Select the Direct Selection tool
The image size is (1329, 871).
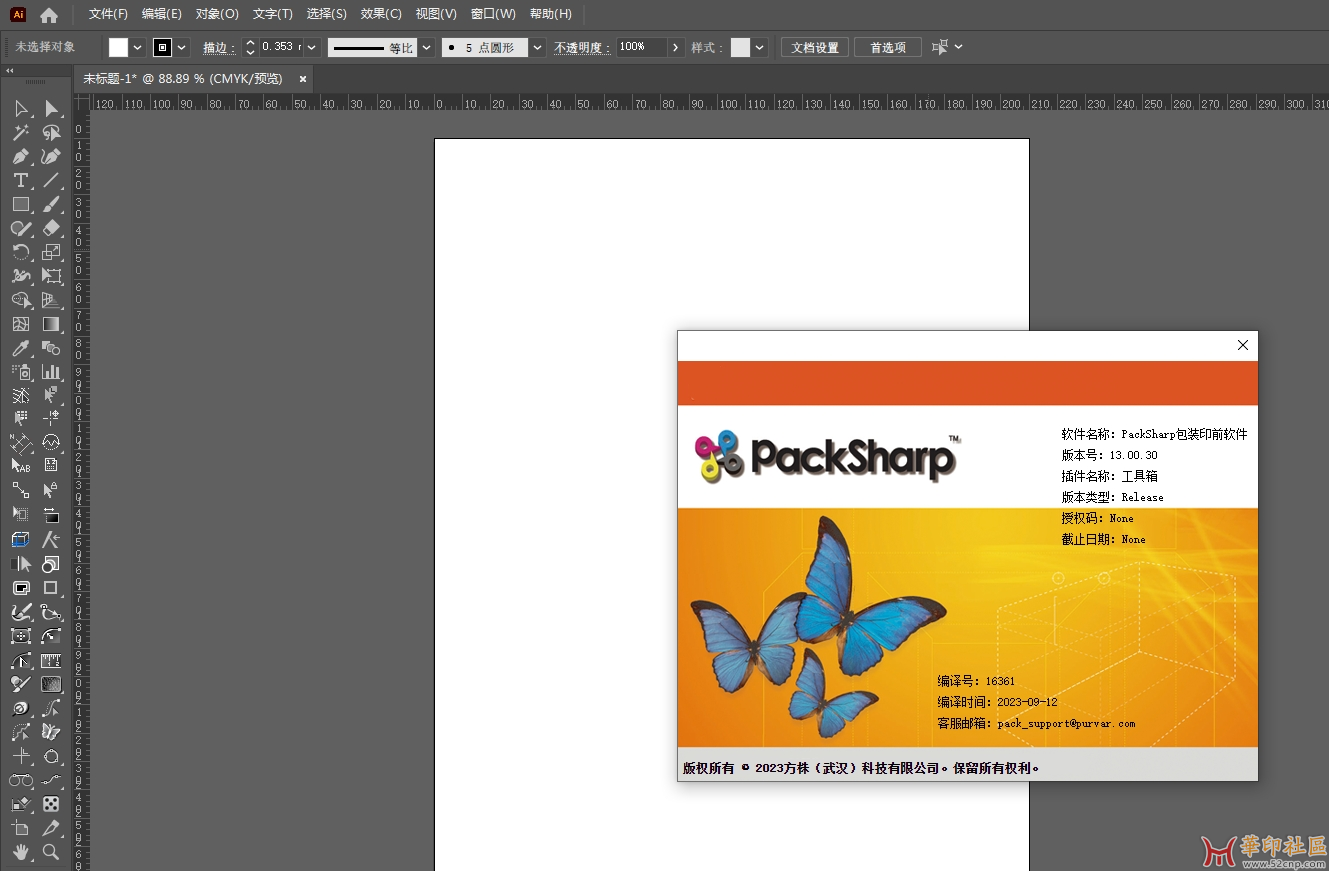[51, 108]
